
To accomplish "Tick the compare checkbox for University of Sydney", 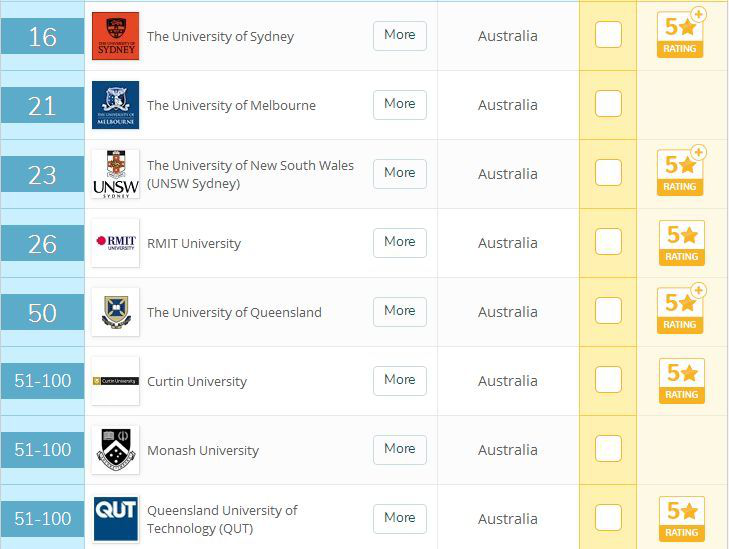I will pyautogui.click(x=608, y=35).
